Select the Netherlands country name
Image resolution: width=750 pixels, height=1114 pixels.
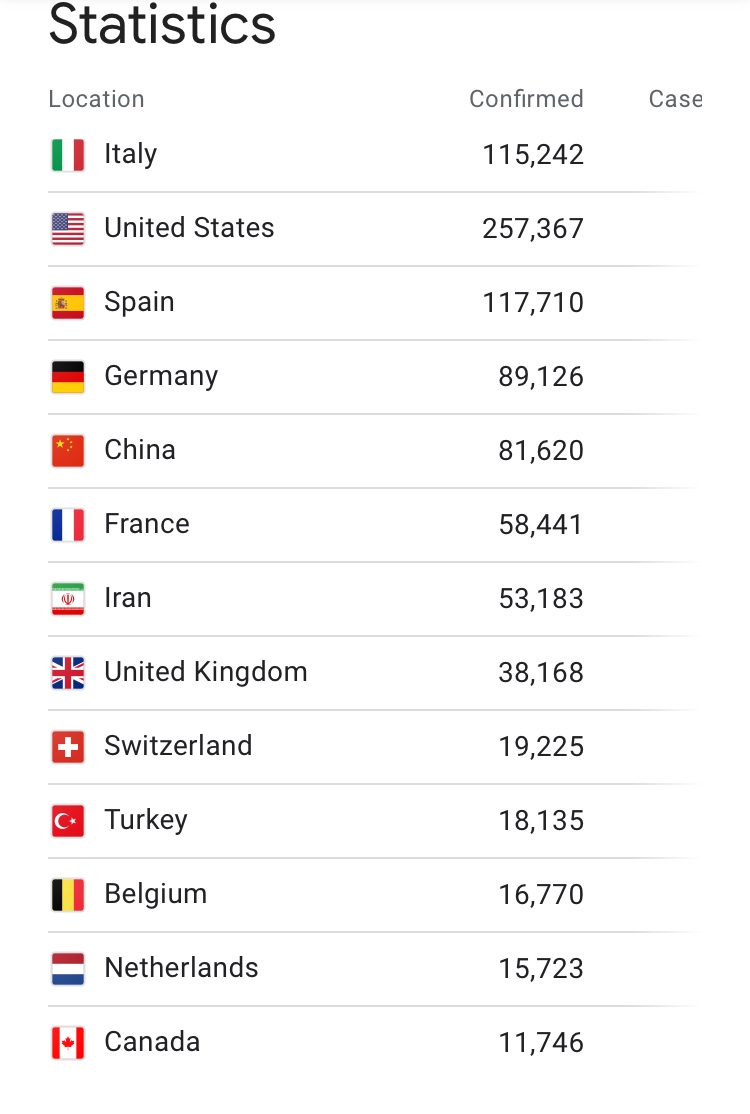click(x=181, y=968)
